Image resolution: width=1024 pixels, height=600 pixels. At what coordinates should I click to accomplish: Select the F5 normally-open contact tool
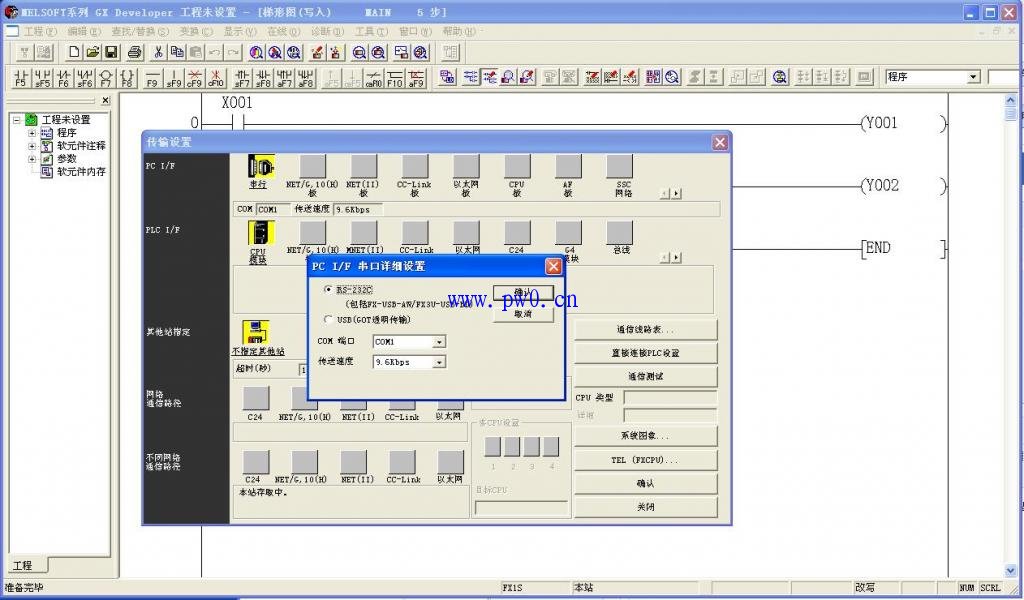pos(20,78)
